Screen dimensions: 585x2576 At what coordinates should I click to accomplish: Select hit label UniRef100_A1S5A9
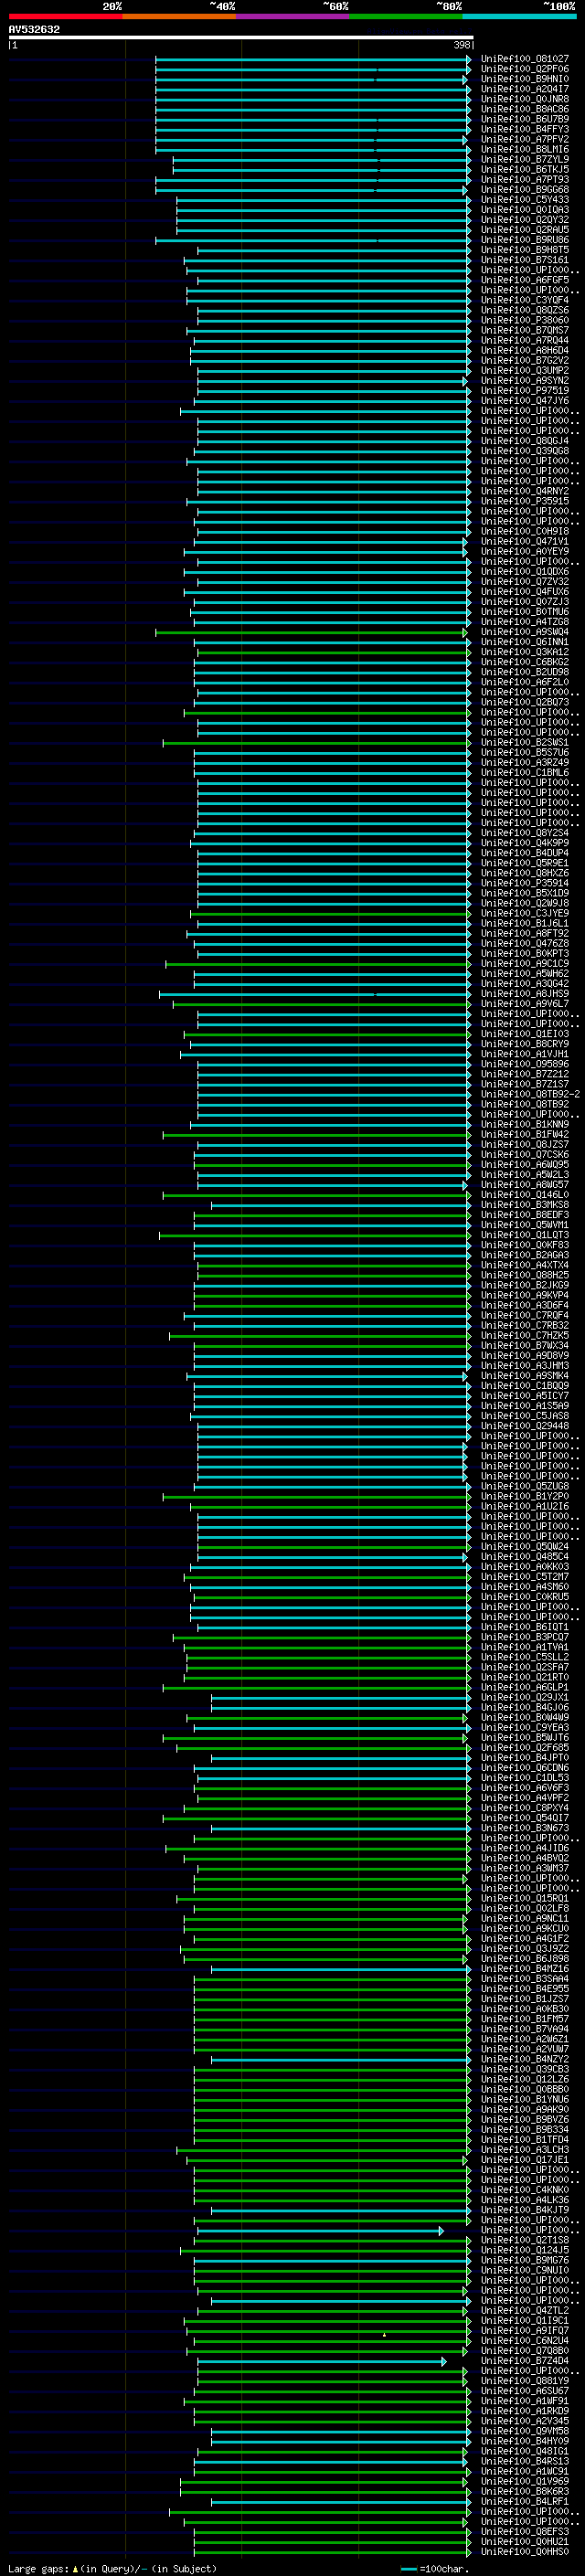[525, 1406]
